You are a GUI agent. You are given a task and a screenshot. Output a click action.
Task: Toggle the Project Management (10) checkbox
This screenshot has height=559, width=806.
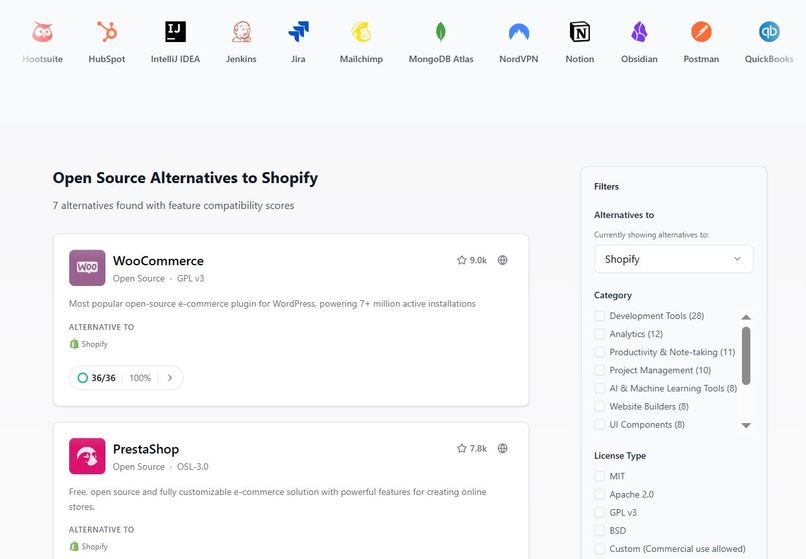(599, 370)
